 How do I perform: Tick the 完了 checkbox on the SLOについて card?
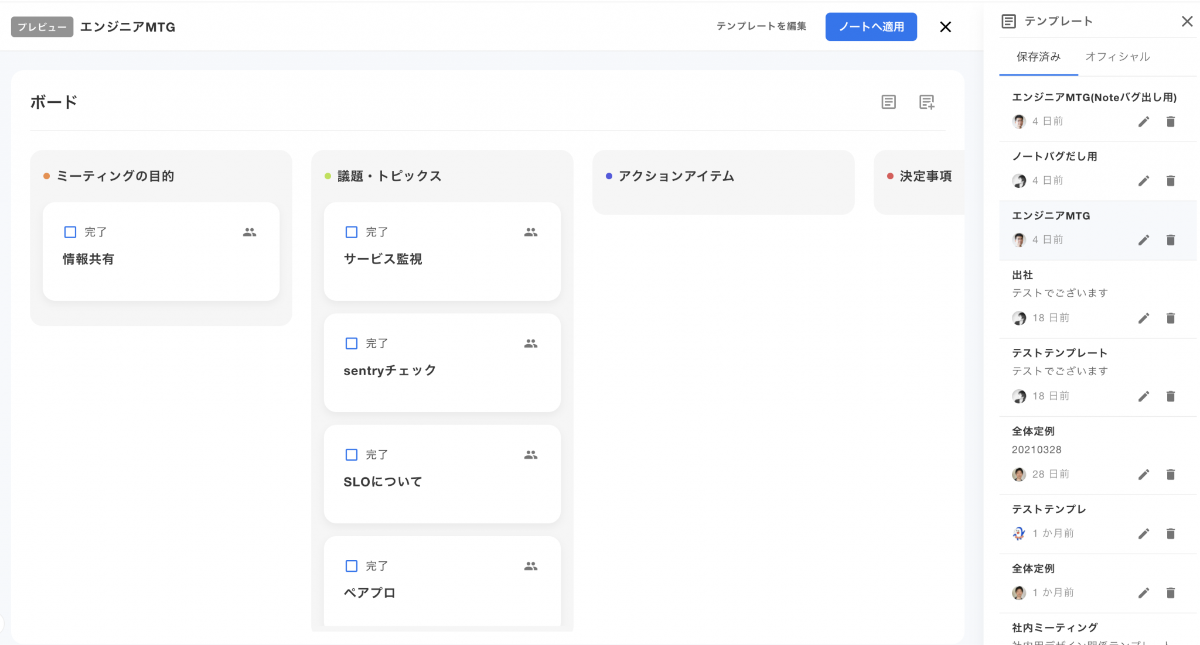[x=351, y=455]
